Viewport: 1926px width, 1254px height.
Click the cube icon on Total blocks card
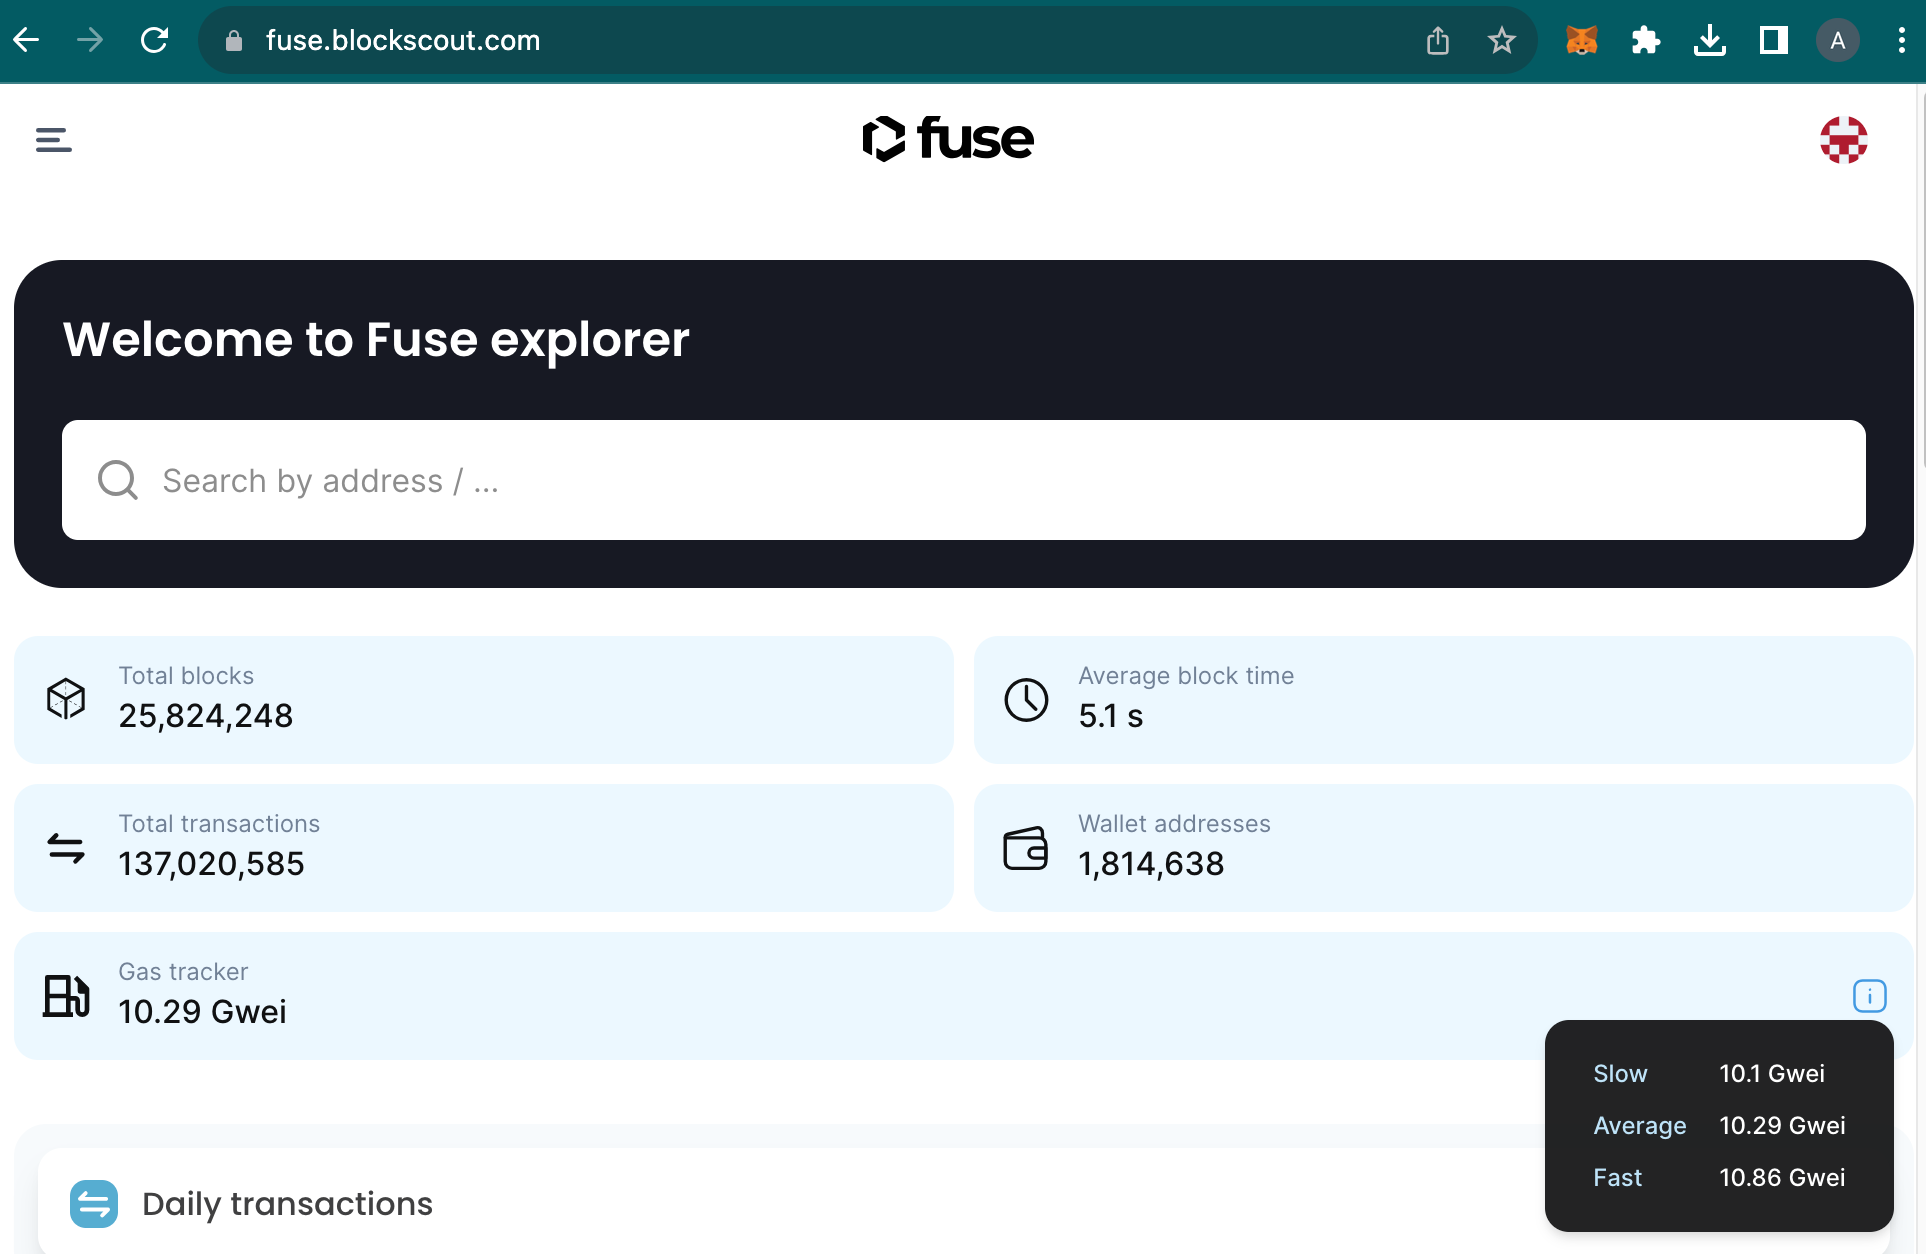65,698
